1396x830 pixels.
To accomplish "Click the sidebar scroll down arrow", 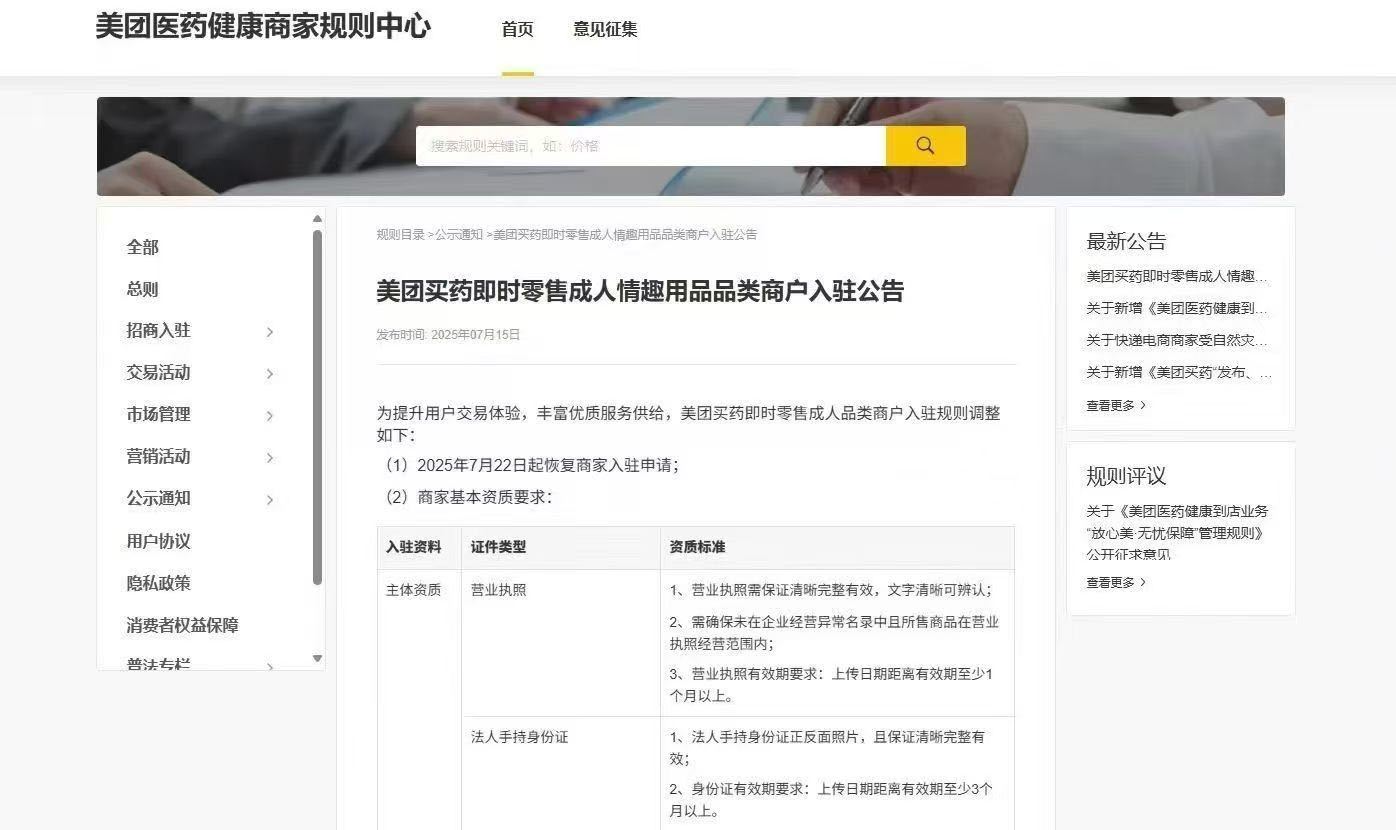I will point(317,658).
